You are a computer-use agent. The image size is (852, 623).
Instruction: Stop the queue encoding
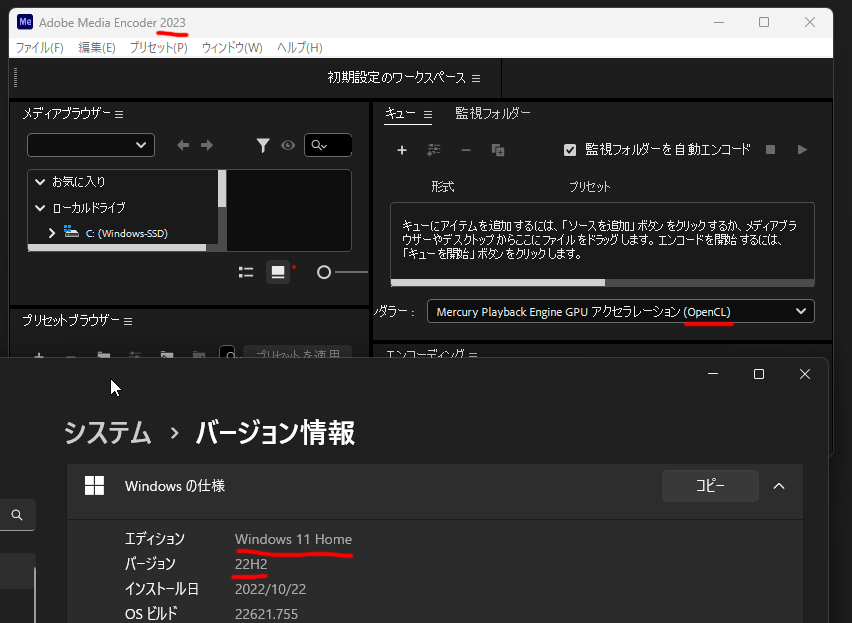tap(770, 149)
